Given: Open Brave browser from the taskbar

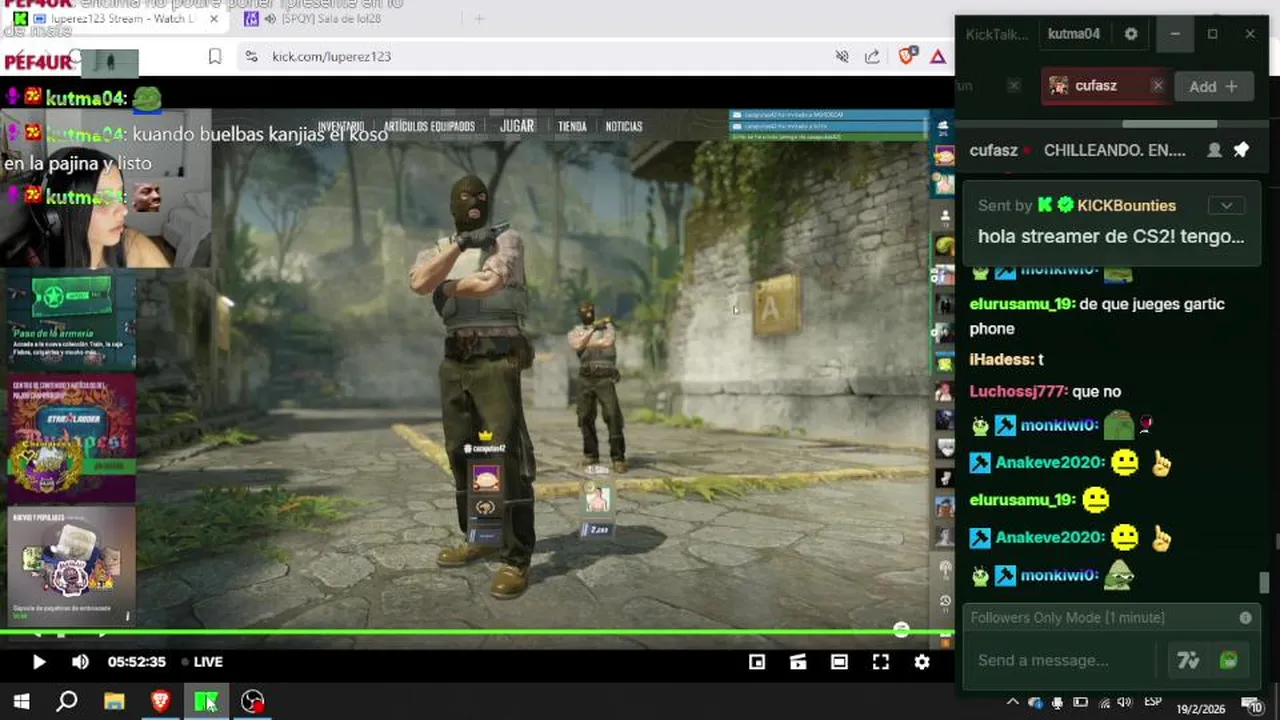Looking at the screenshot, I should coord(160,701).
